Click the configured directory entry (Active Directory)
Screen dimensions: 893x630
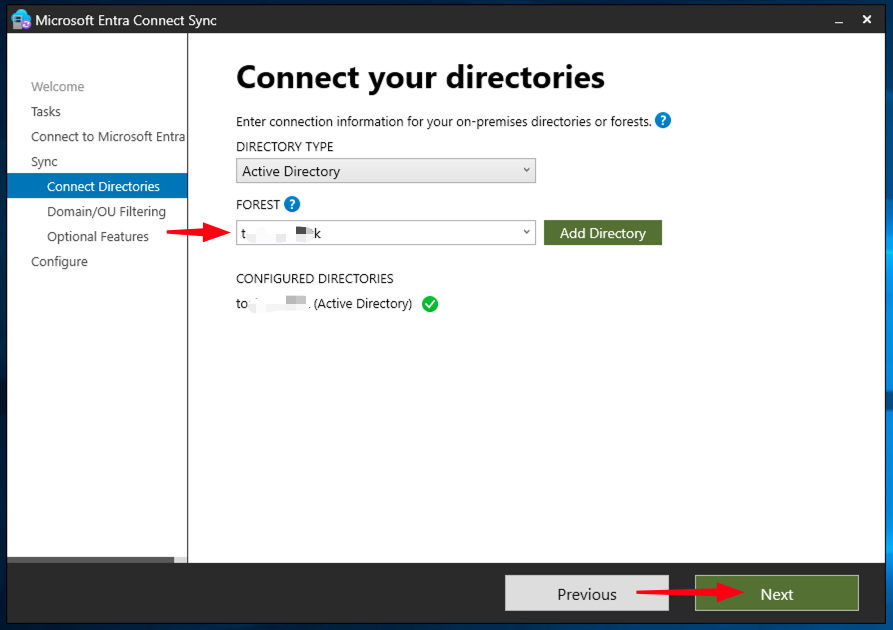pyautogui.click(x=324, y=304)
